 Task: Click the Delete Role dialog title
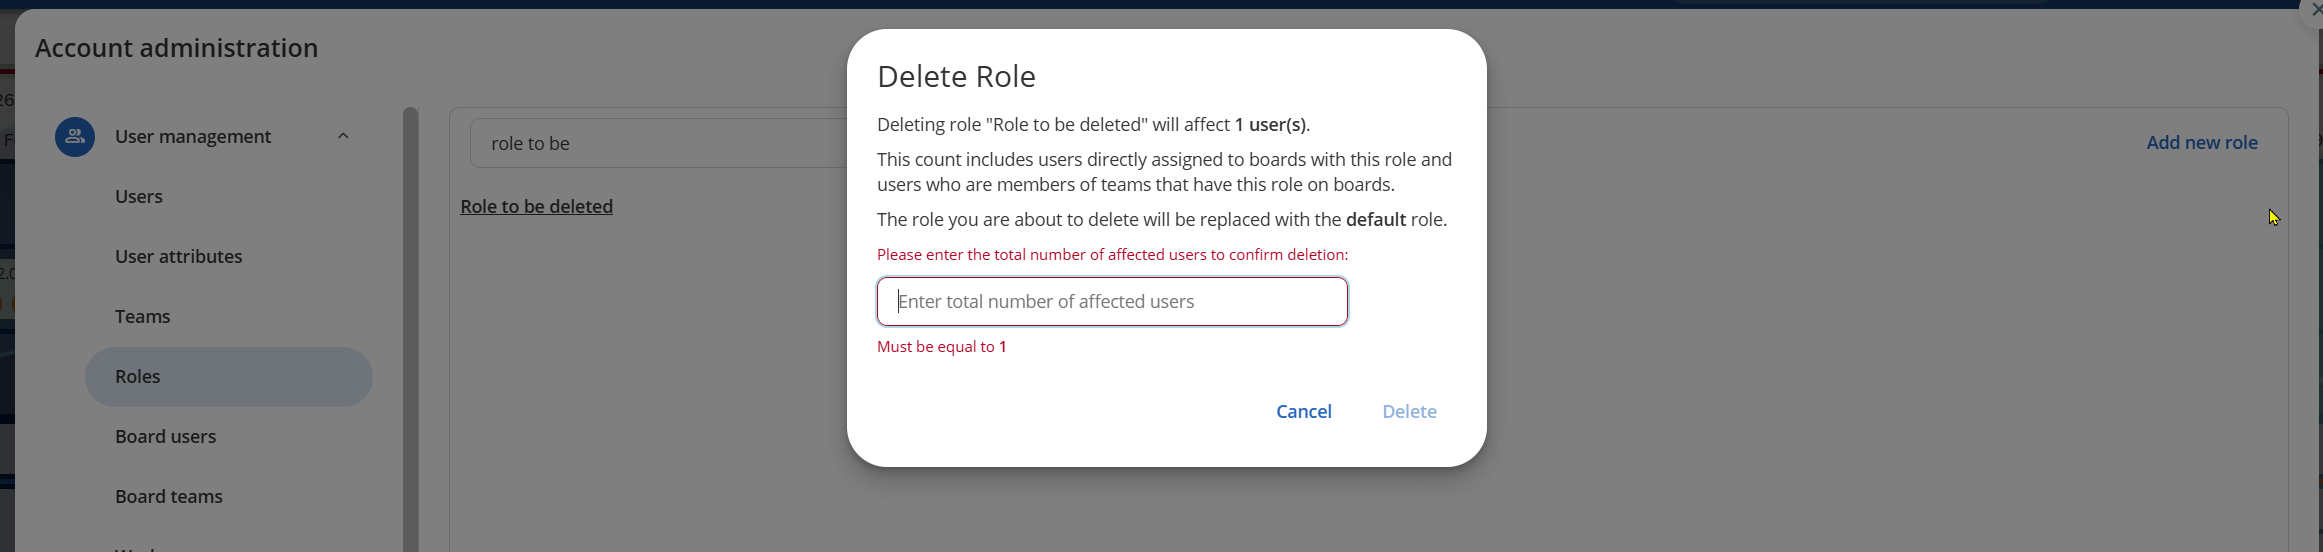tap(956, 77)
